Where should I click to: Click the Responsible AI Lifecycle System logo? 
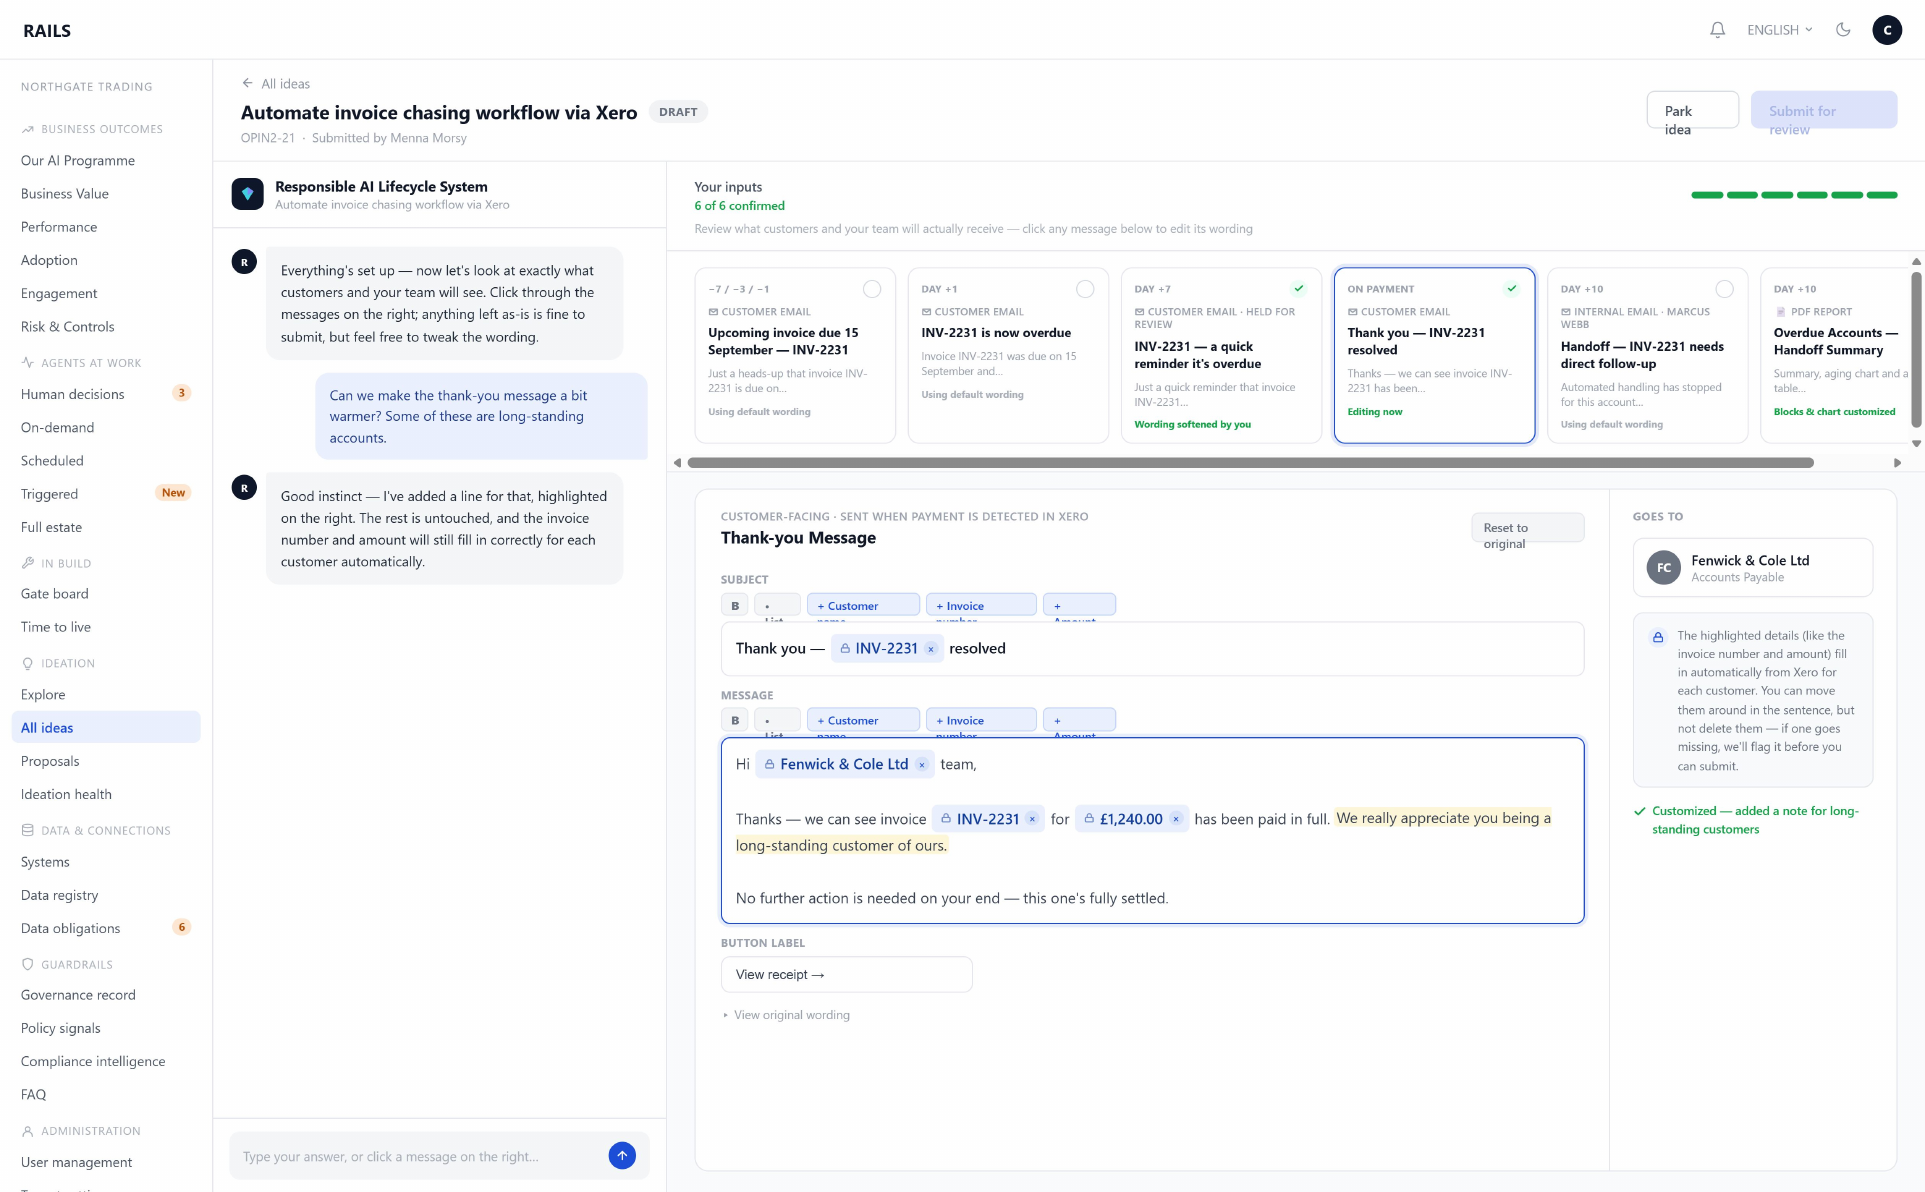point(247,194)
